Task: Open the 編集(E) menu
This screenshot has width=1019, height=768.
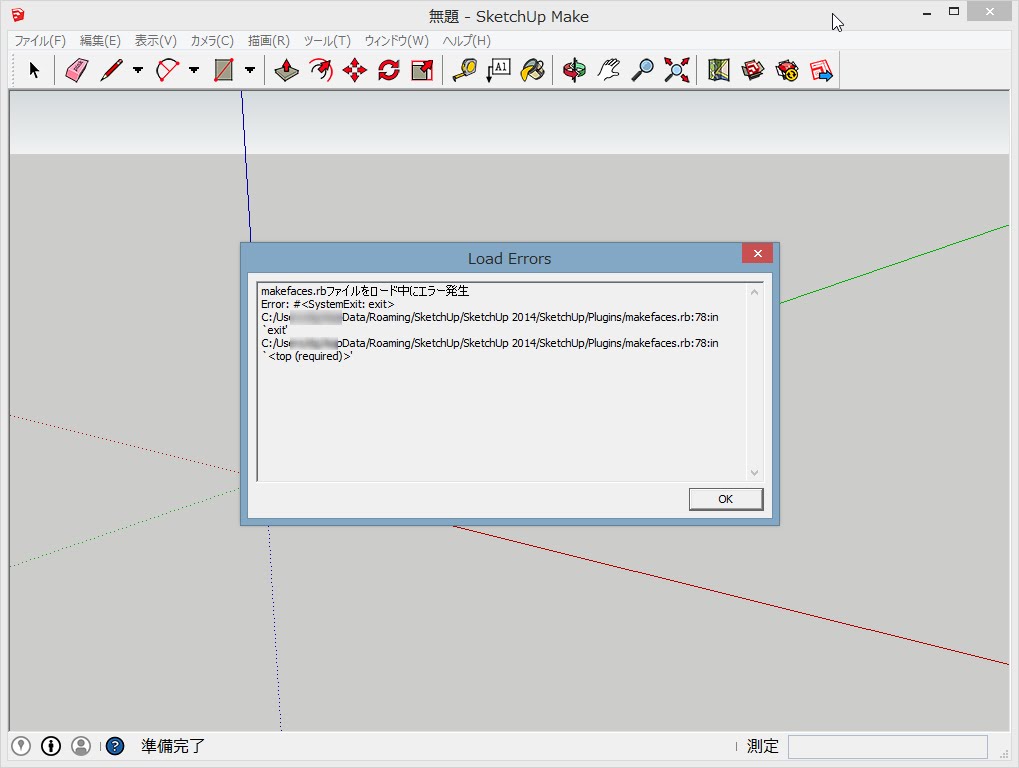Action: (100, 40)
